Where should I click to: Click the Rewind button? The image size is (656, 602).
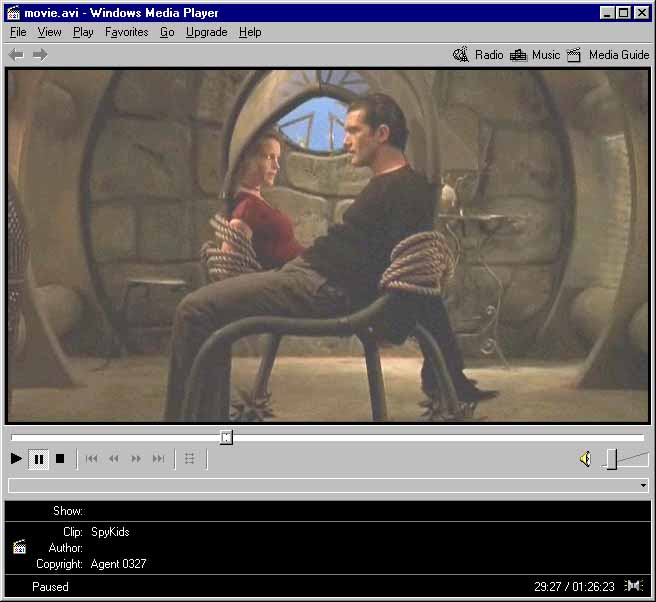(114, 459)
